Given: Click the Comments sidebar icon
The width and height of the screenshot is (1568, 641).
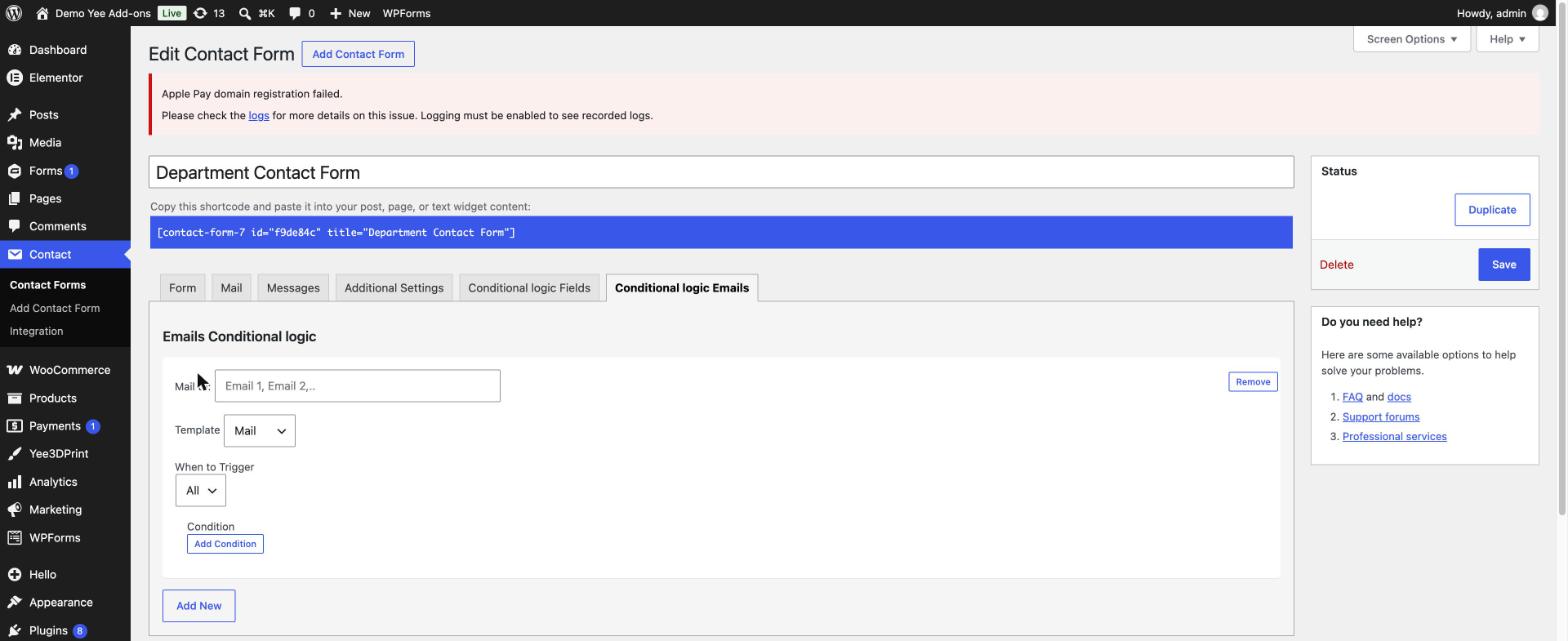Looking at the screenshot, I should [14, 227].
